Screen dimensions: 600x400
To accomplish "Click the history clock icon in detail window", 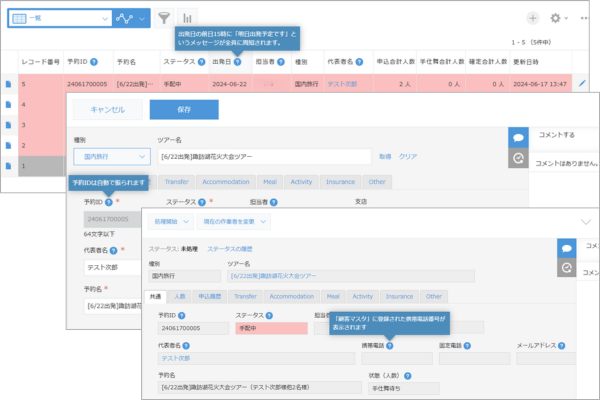I will (567, 268).
